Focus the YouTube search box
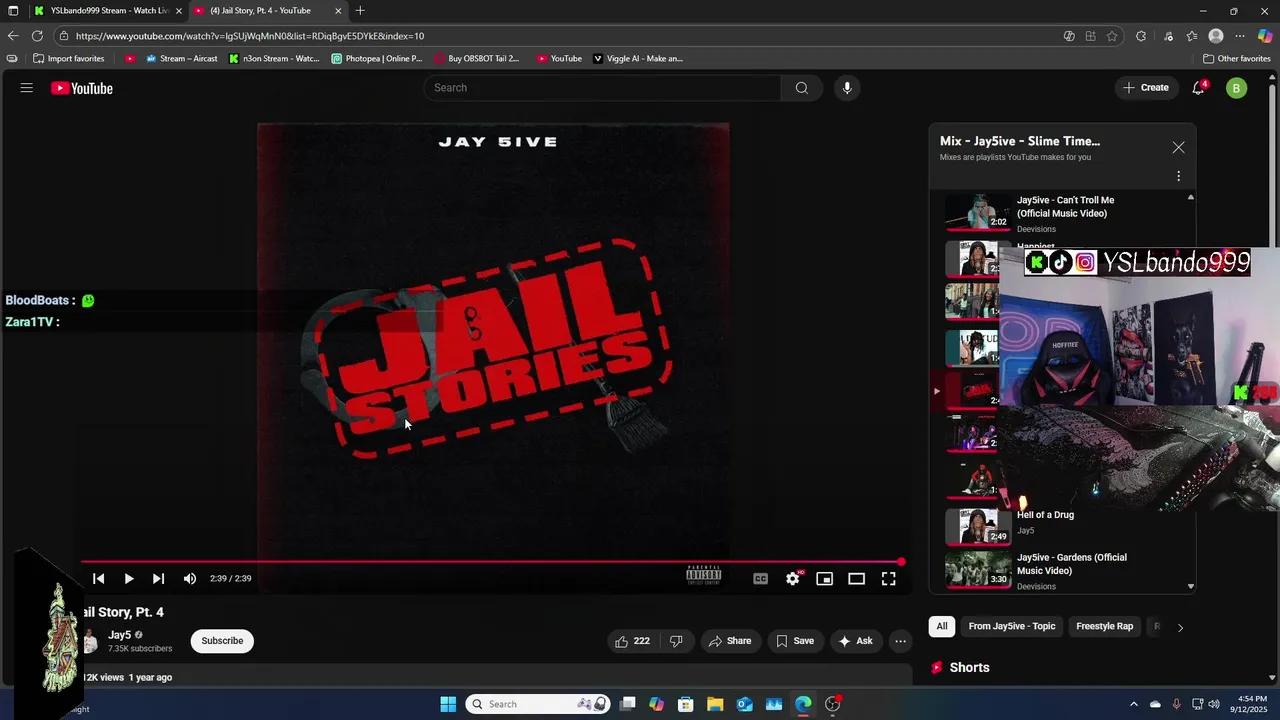 (x=602, y=88)
